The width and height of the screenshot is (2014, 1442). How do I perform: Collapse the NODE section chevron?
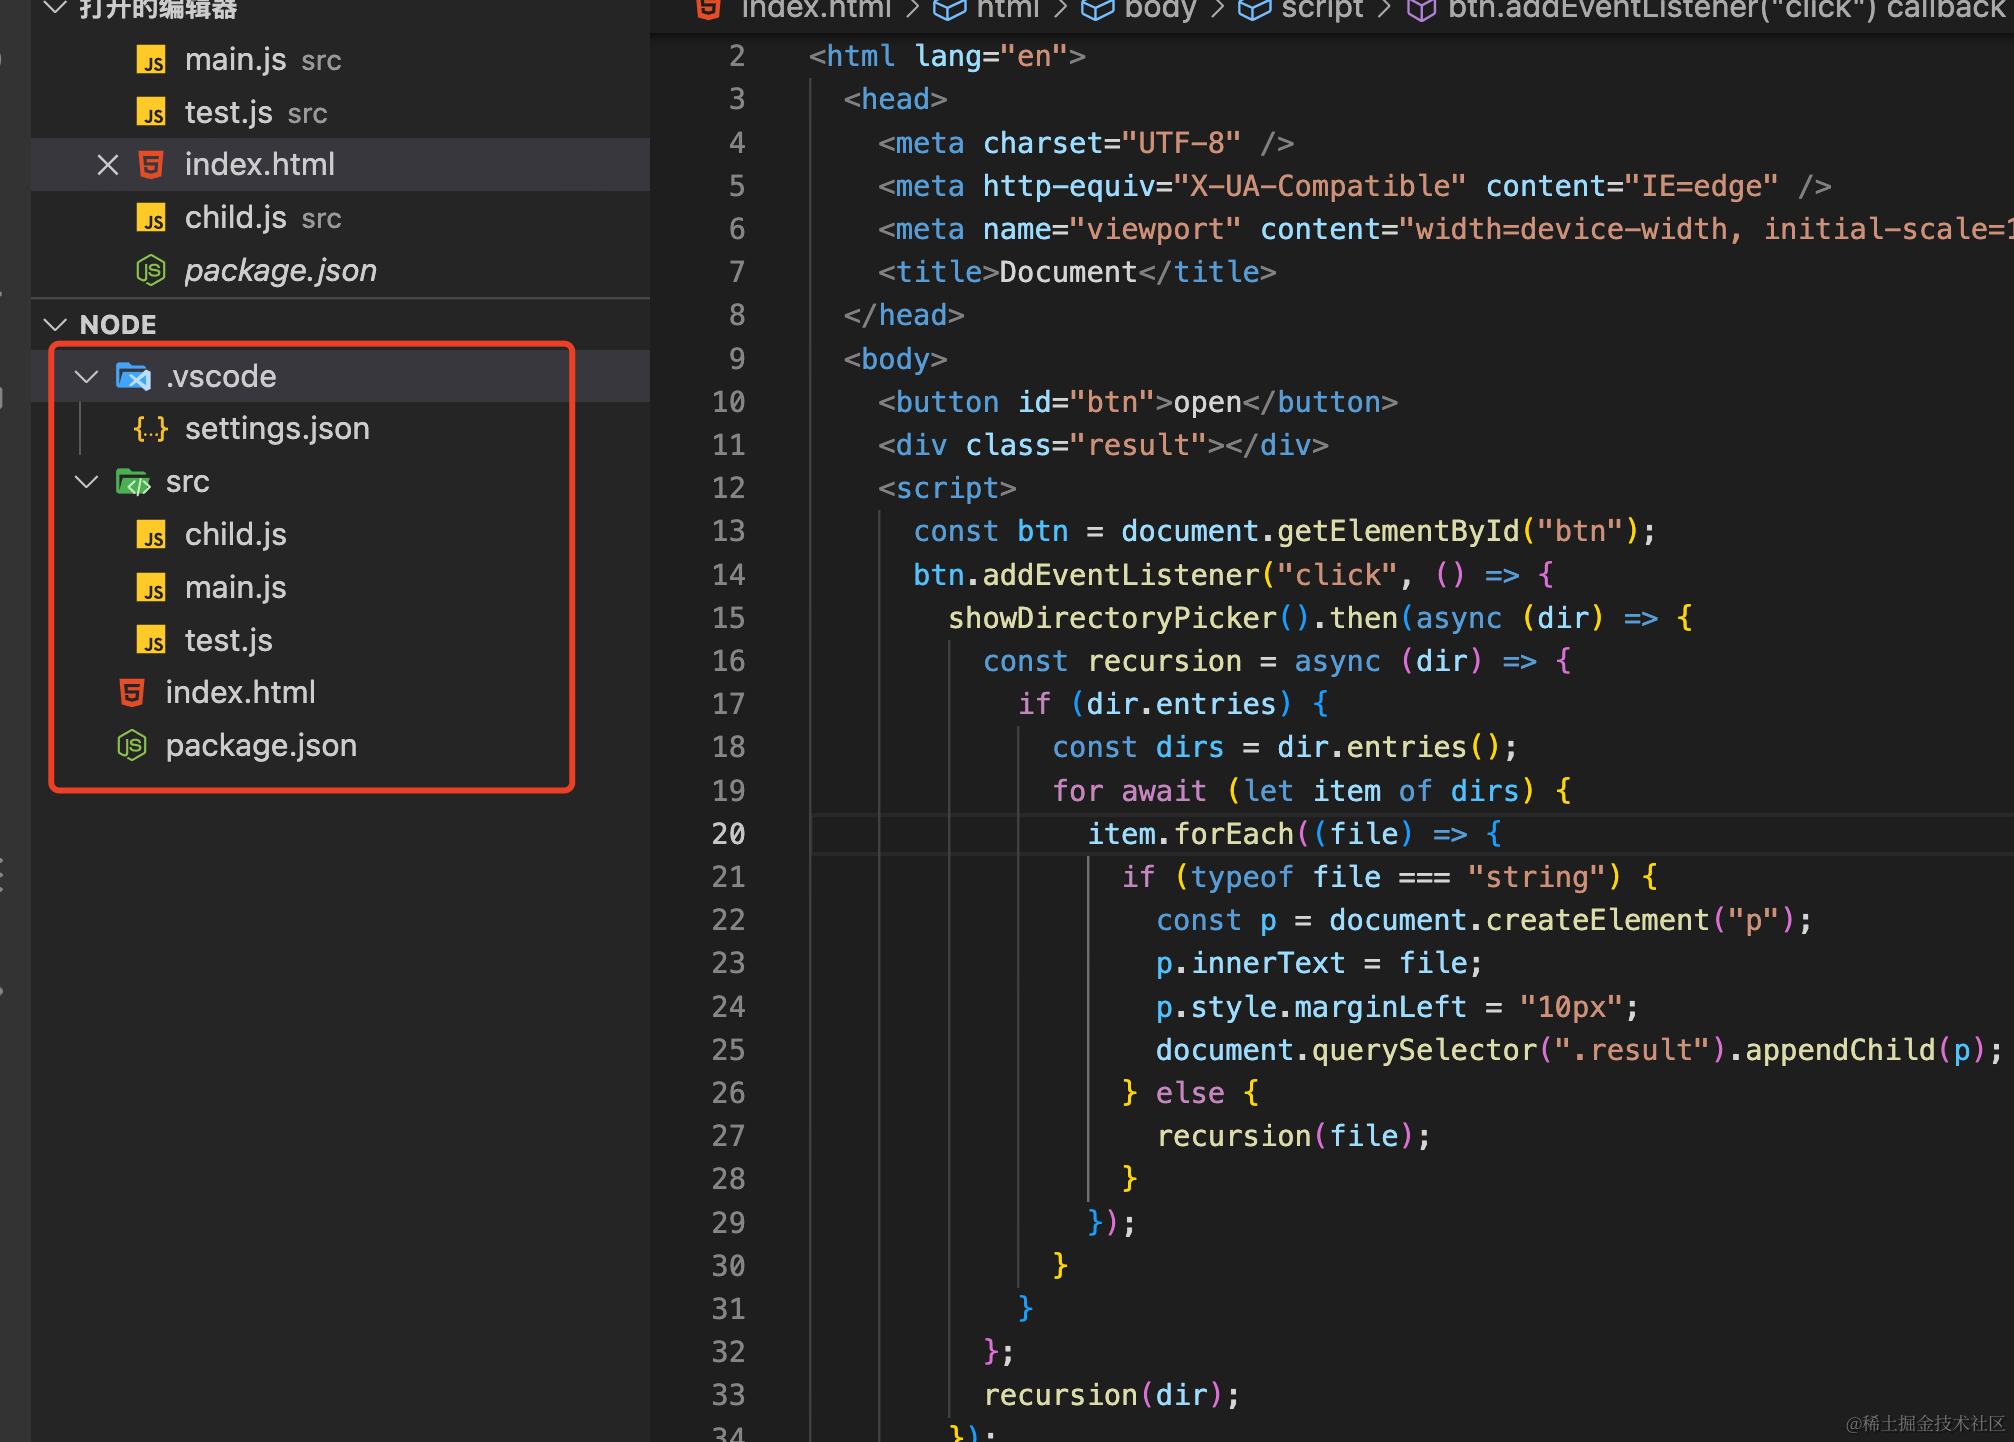click(x=56, y=324)
